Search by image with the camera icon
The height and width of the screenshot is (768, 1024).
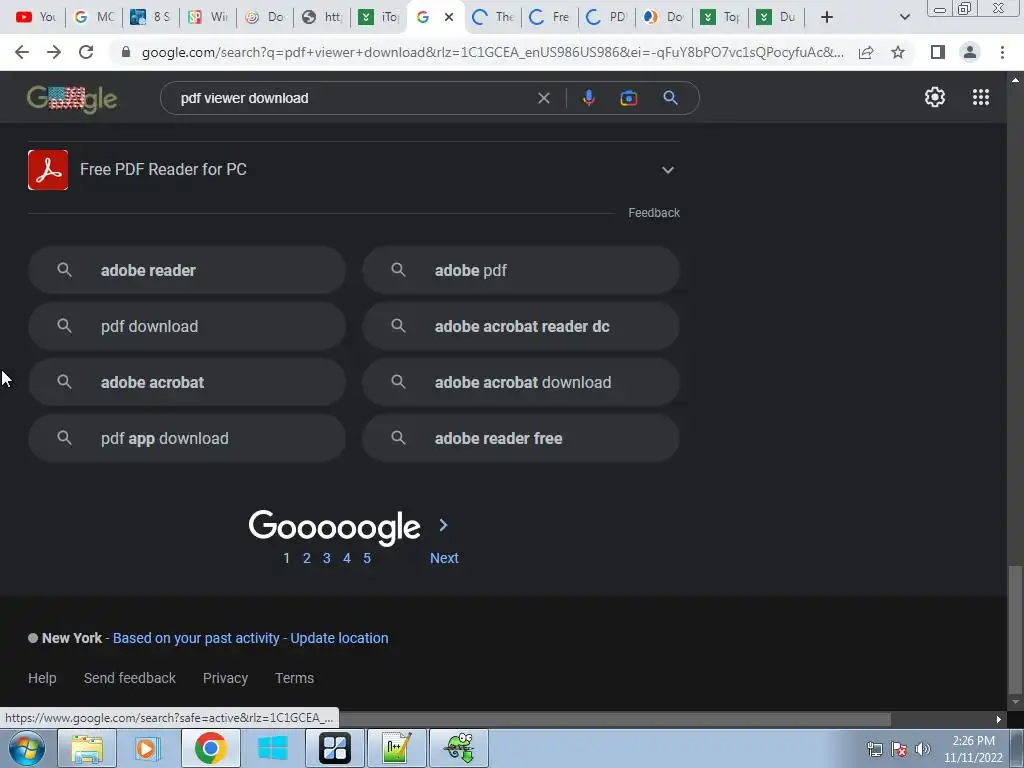[x=628, y=98]
